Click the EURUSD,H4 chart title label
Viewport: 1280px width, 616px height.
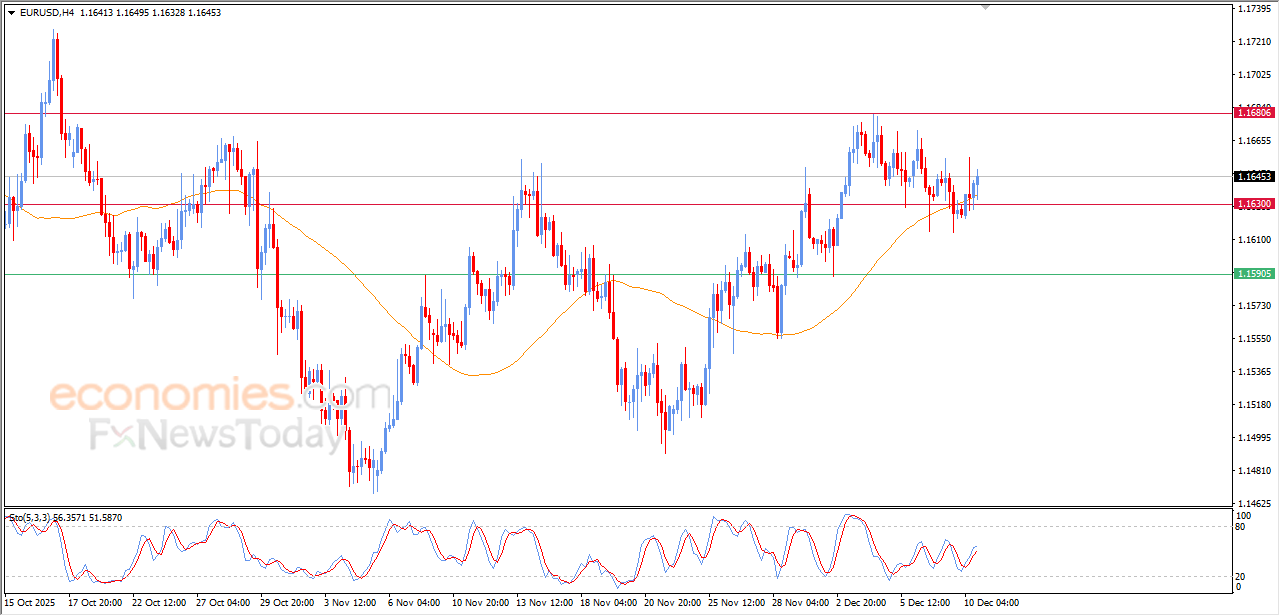pos(49,13)
